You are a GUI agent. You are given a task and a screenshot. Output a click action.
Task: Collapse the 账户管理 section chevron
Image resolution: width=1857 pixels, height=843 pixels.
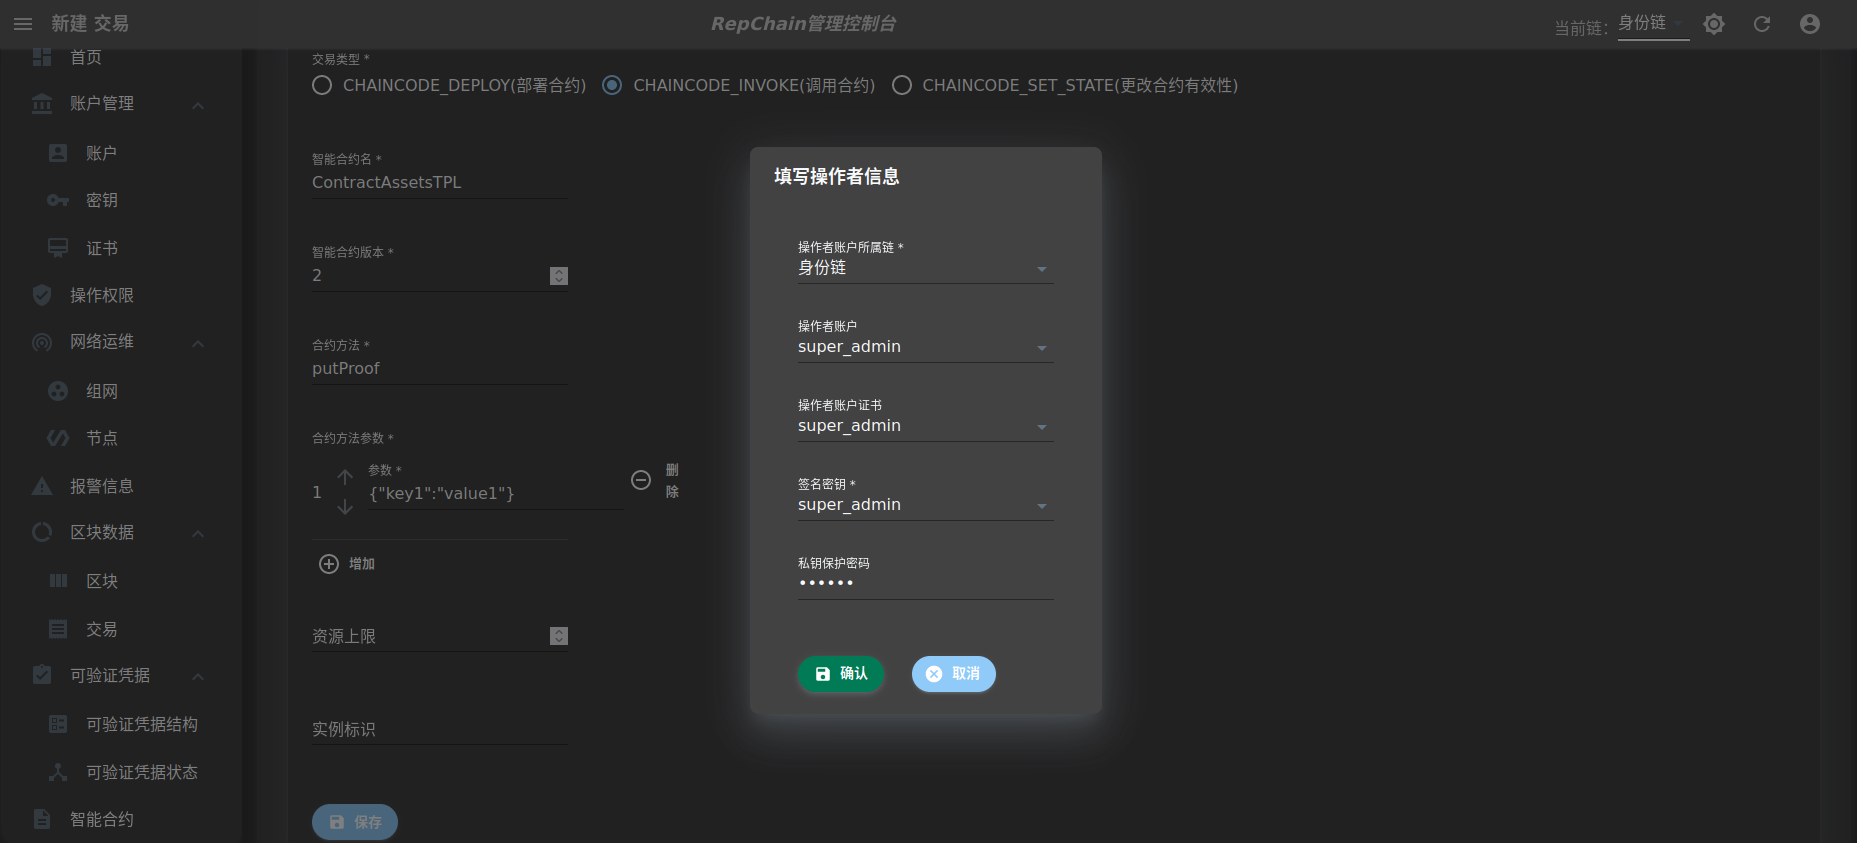pyautogui.click(x=198, y=105)
